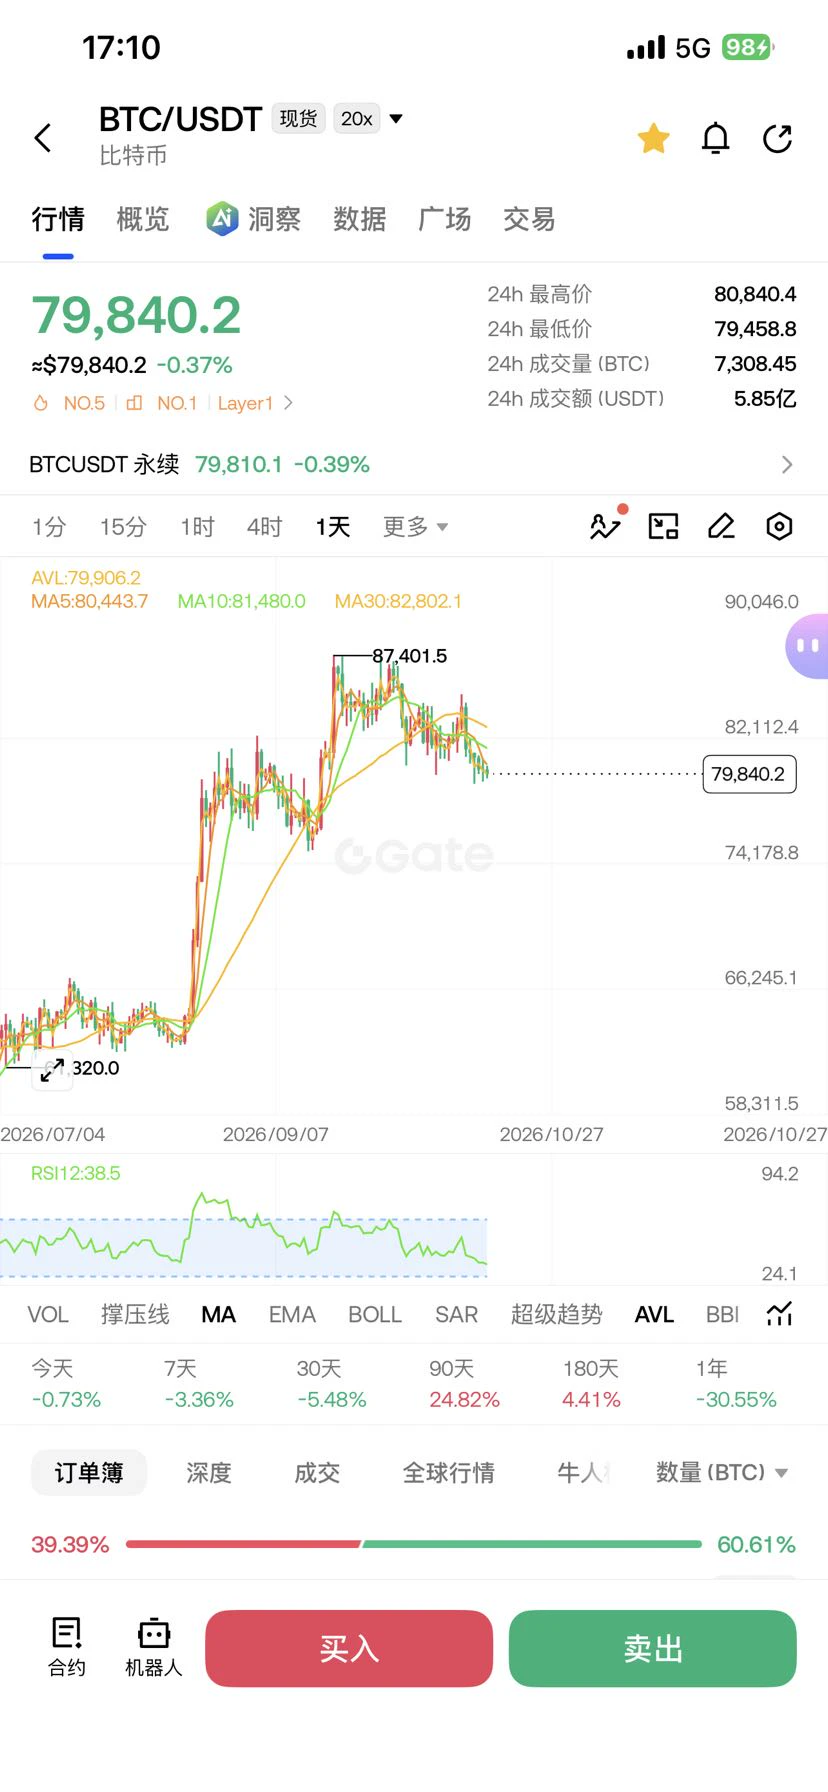Select the 1分 timeframe
The image size is (828, 1792).
coord(49,526)
